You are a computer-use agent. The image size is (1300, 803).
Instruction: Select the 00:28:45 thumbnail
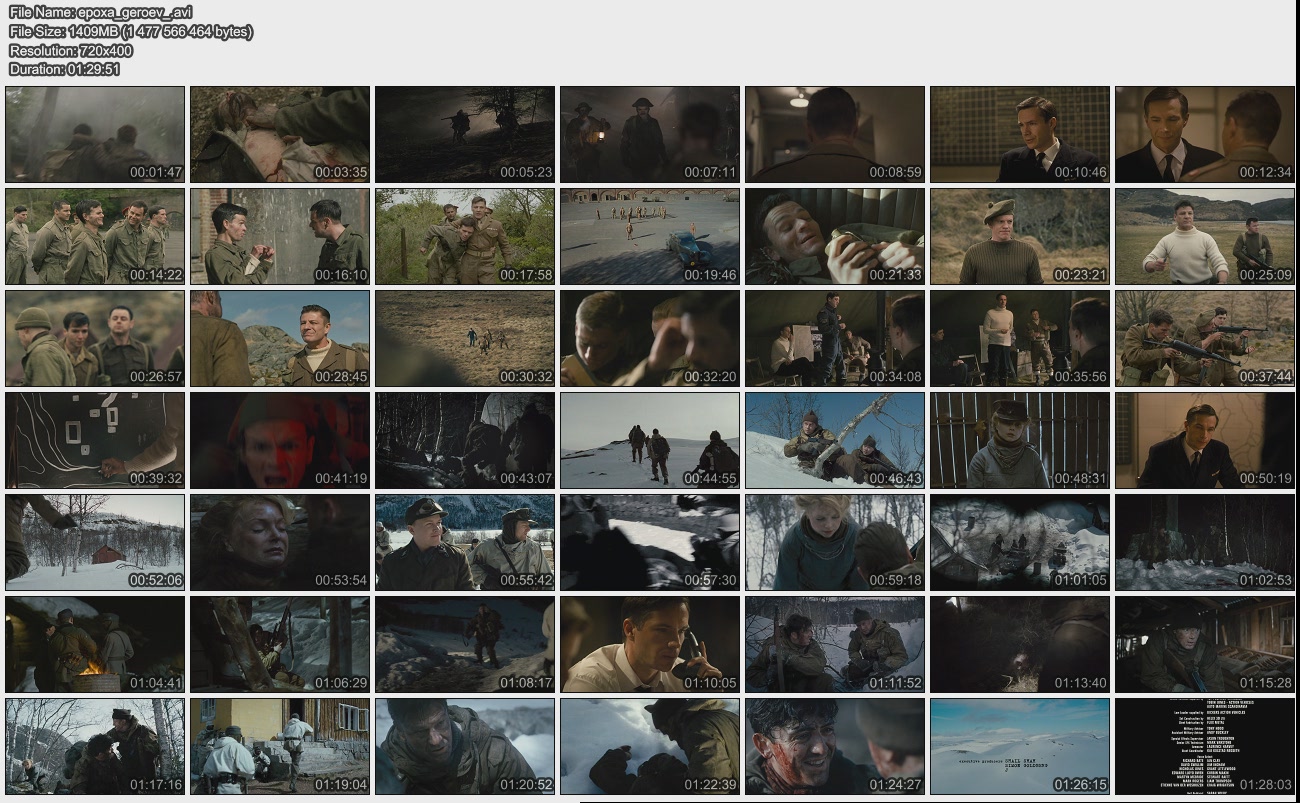280,338
